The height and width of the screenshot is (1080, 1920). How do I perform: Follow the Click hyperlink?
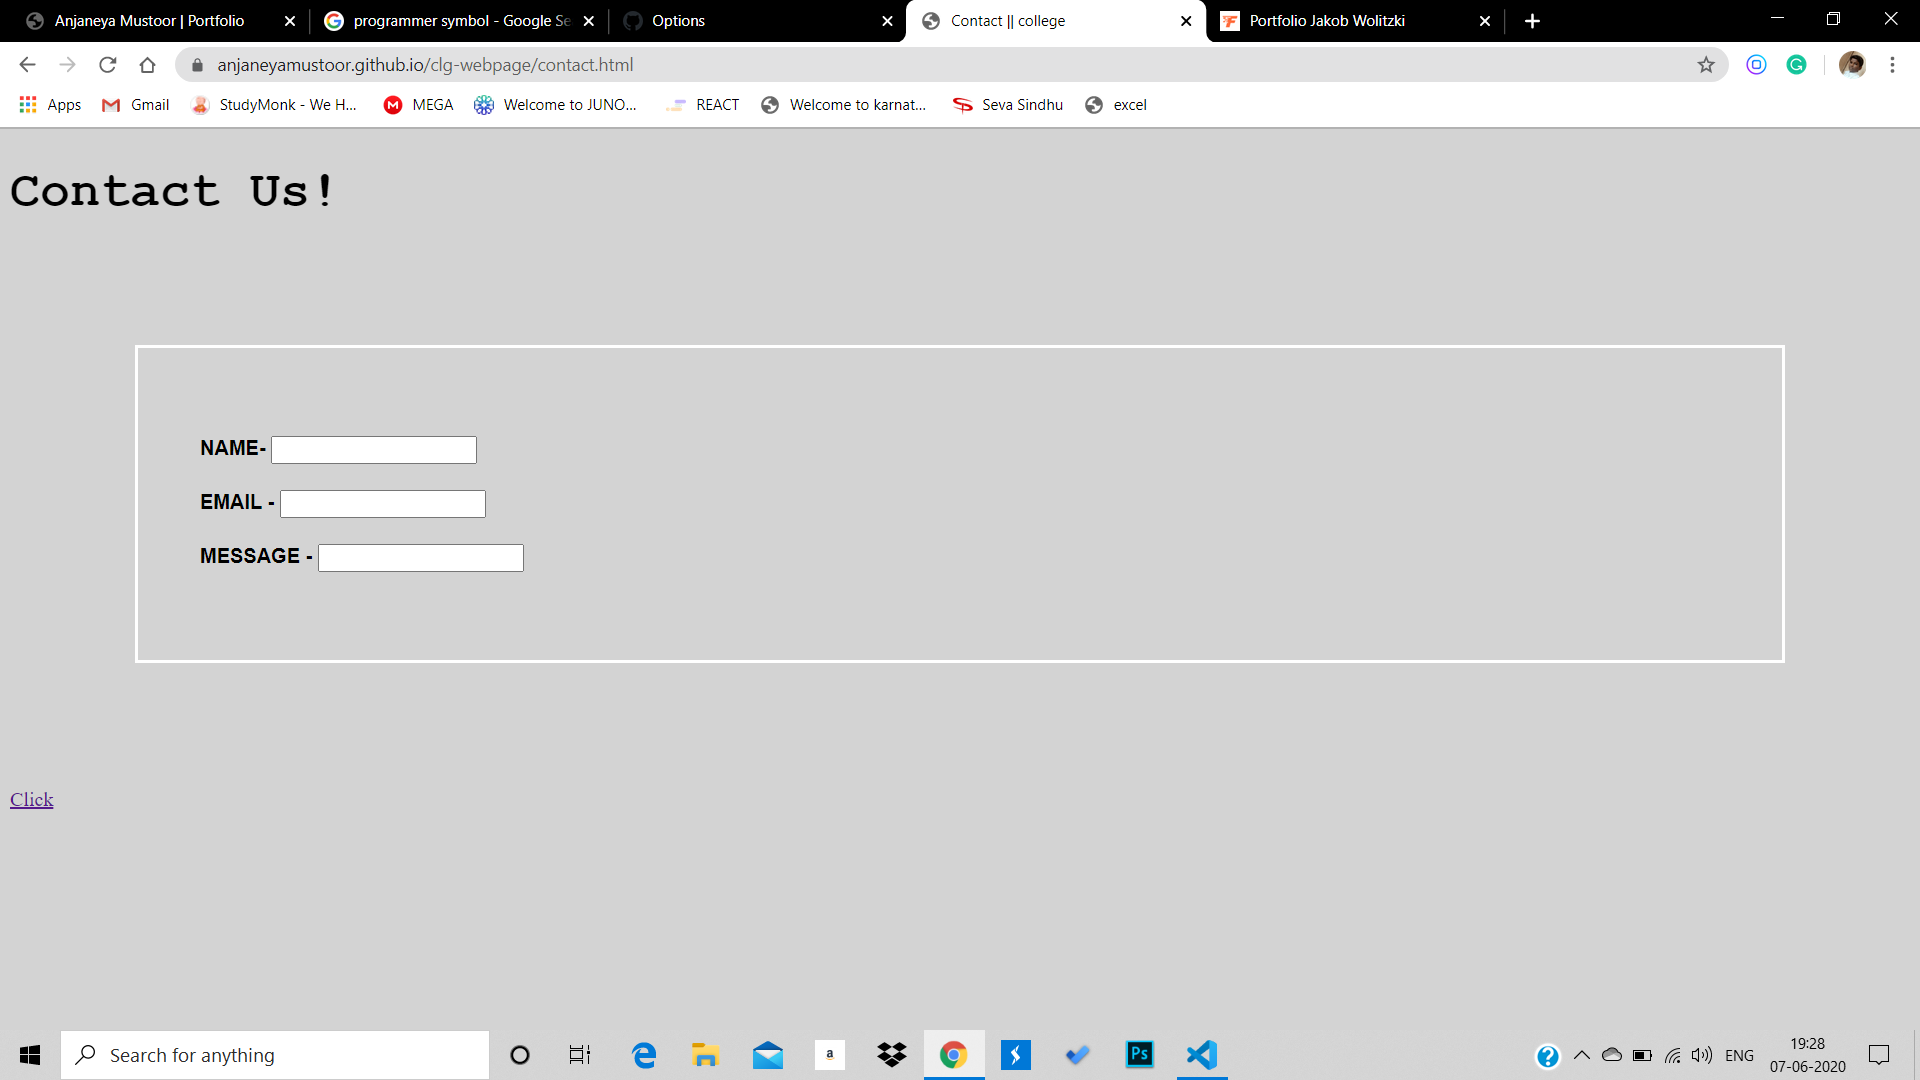31,800
